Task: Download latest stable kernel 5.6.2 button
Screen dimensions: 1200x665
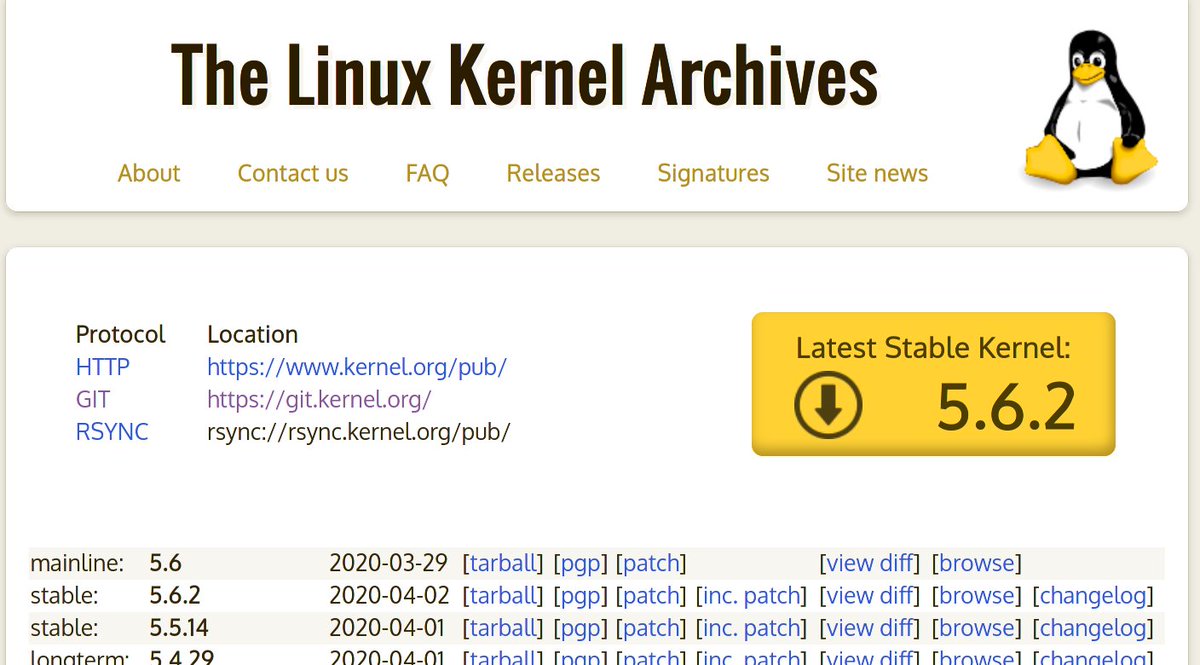Action: coord(933,384)
